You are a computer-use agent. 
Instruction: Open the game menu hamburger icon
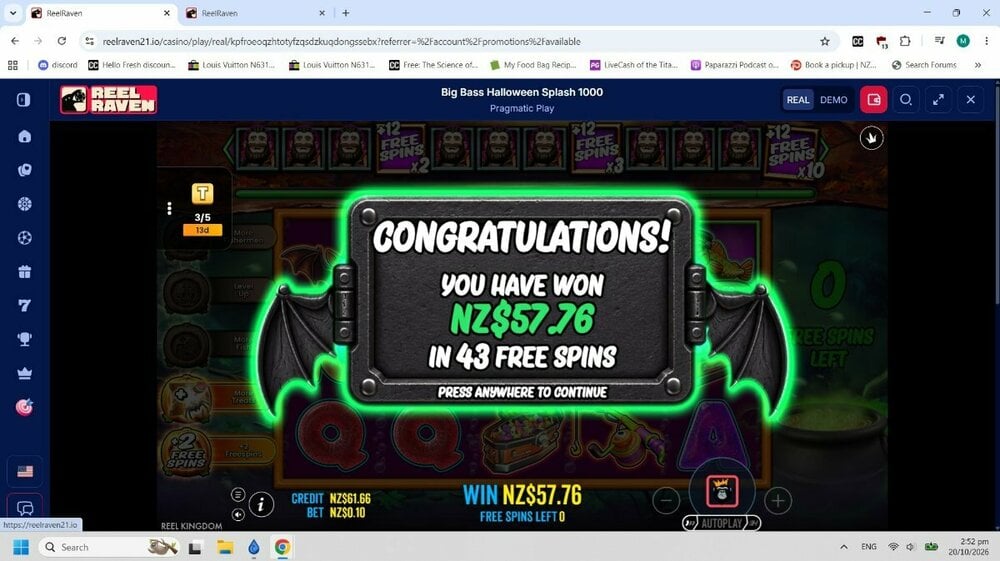click(x=238, y=494)
